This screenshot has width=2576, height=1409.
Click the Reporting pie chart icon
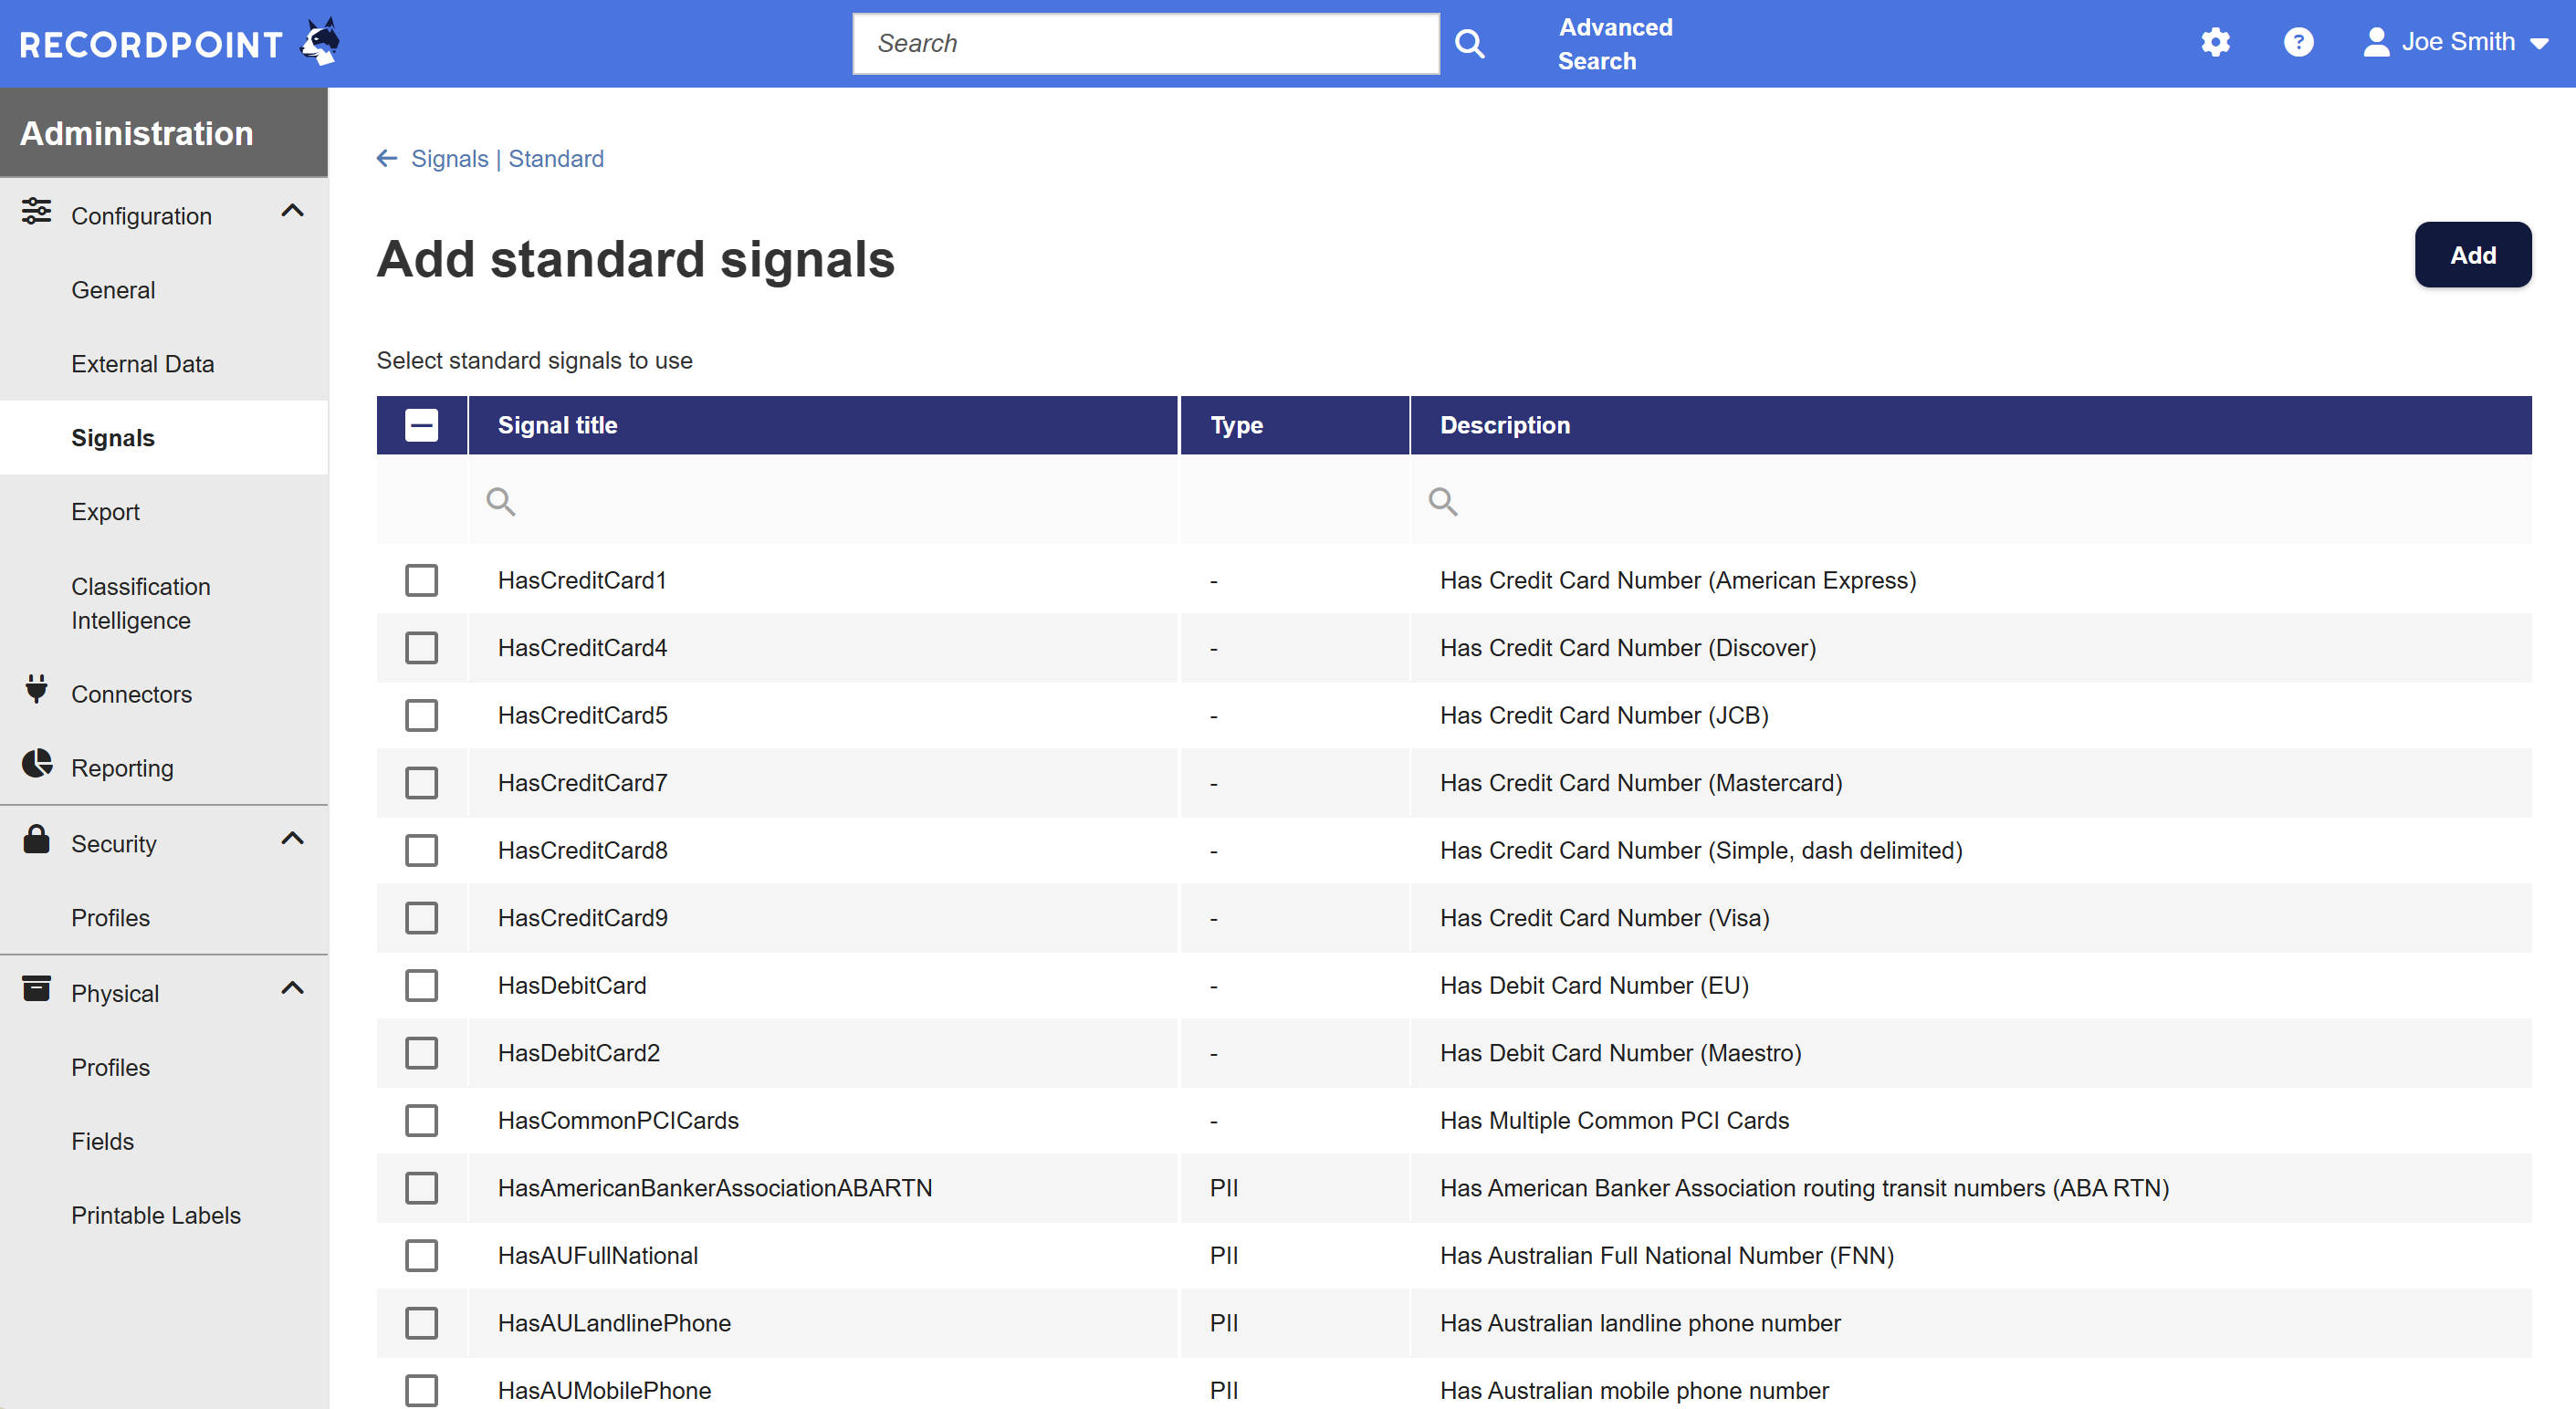point(37,765)
